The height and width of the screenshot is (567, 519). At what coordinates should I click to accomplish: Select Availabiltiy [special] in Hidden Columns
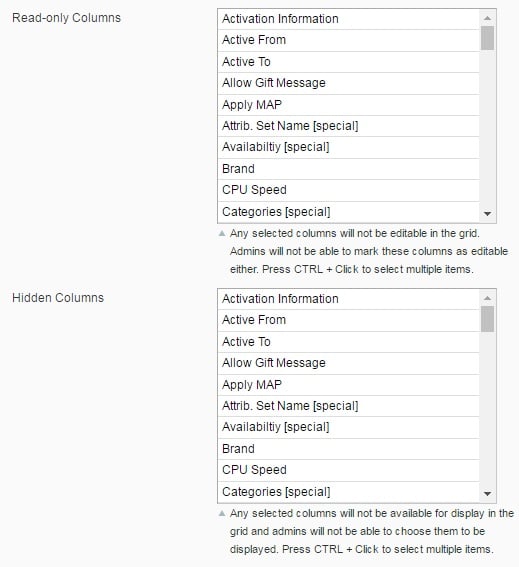point(349,427)
